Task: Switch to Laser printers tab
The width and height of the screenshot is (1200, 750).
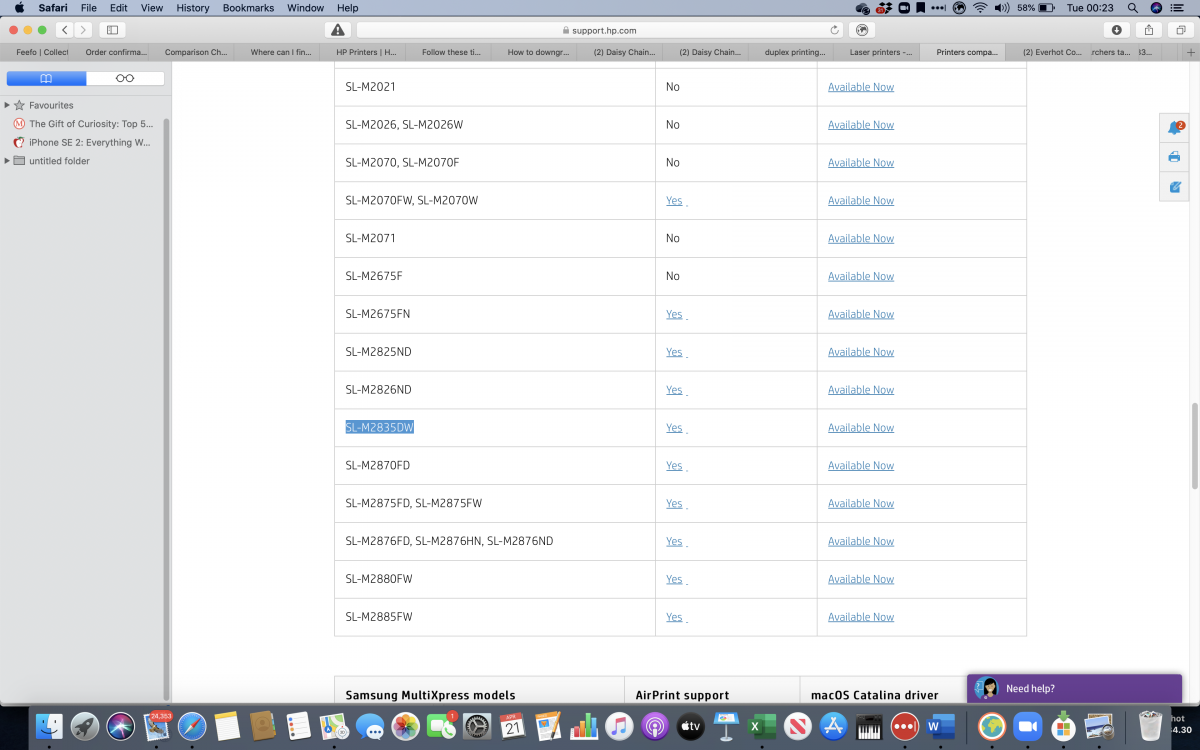Action: [x=881, y=52]
